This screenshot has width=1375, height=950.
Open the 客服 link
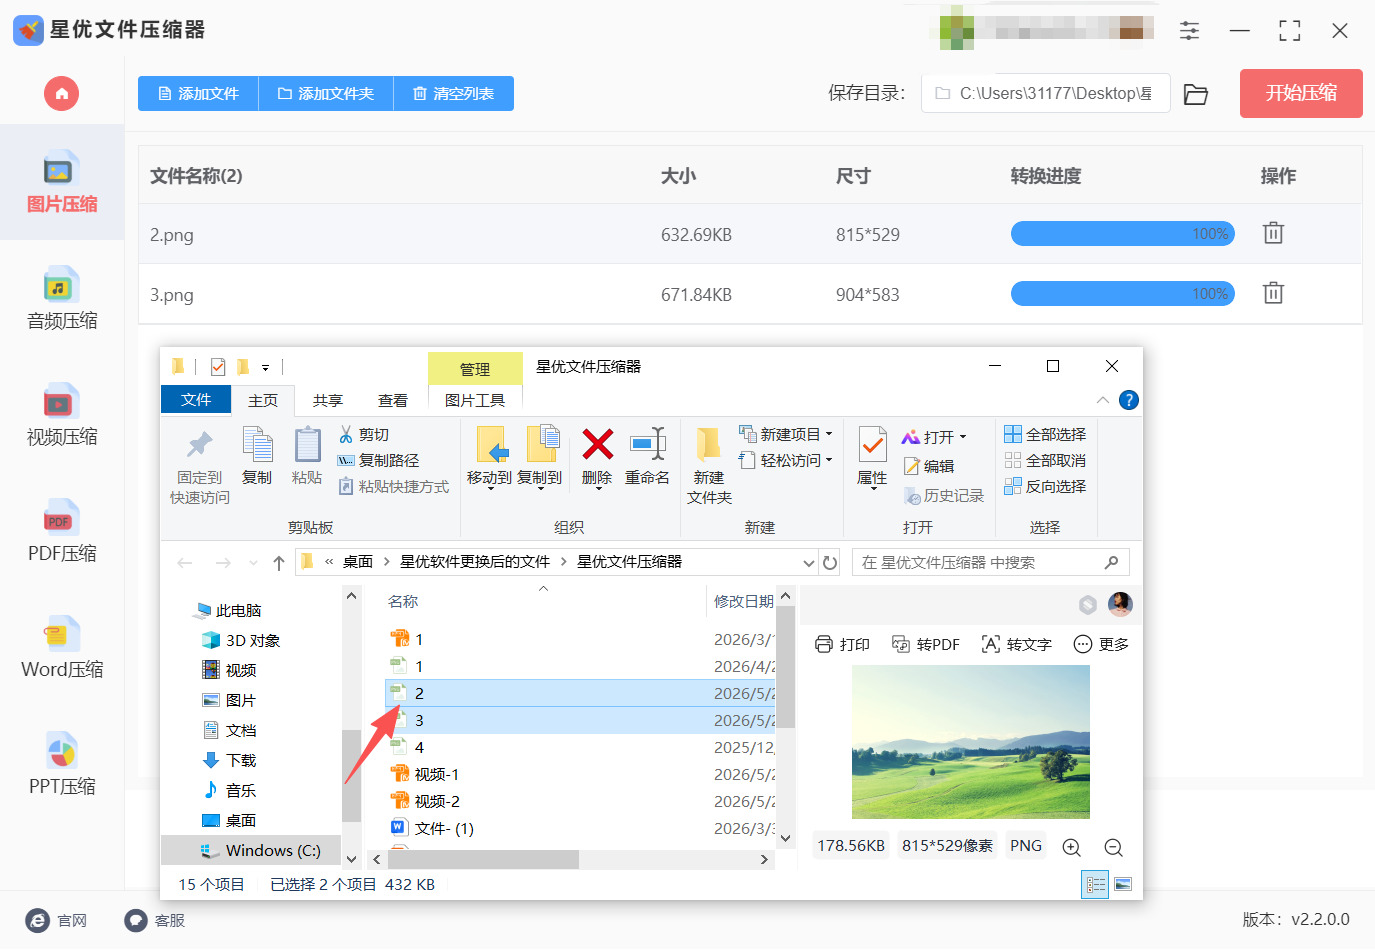click(155, 921)
